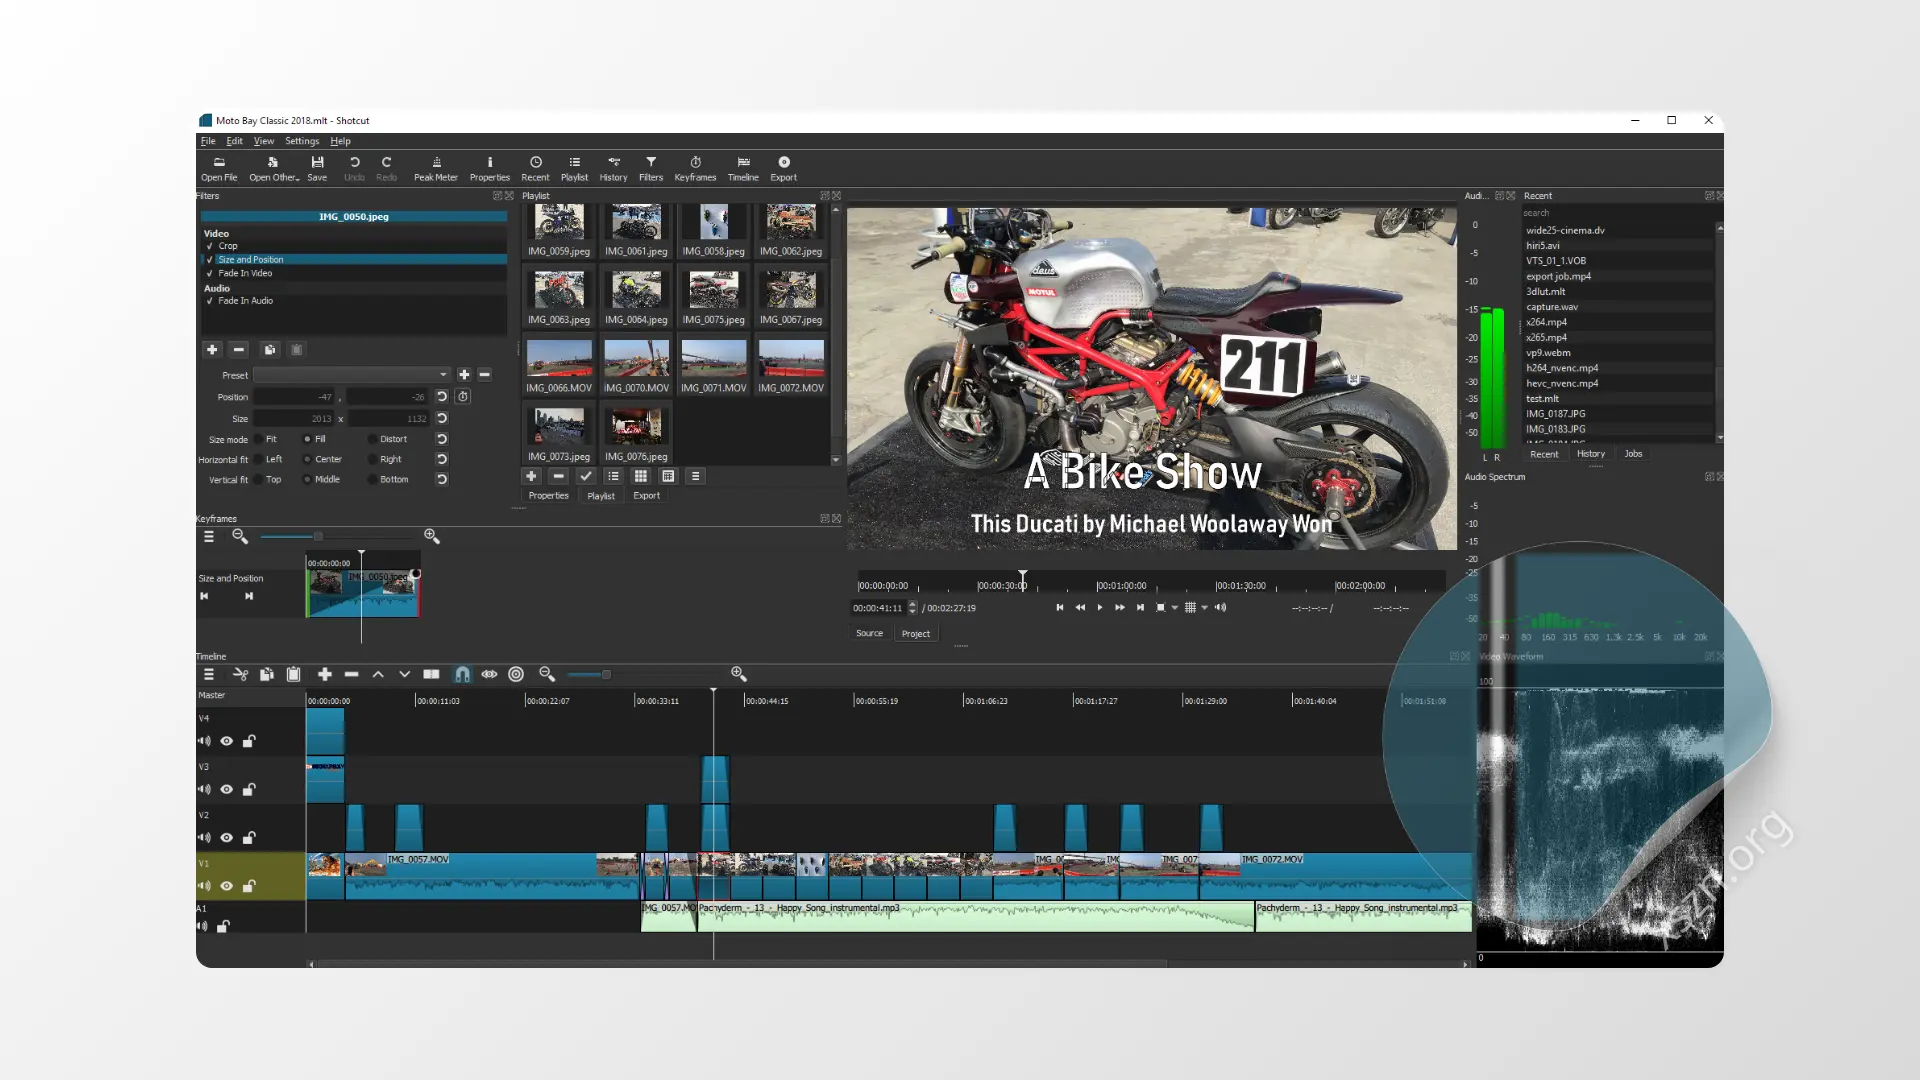Click the Jobs tab

coord(1633,454)
